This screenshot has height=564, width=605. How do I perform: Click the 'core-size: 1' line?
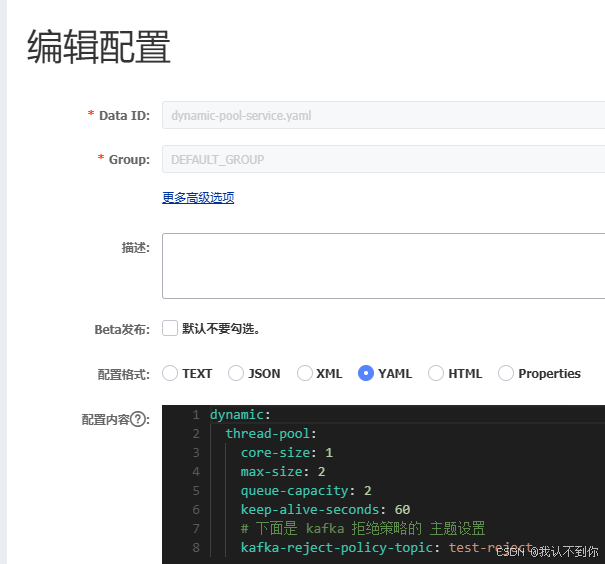point(287,453)
